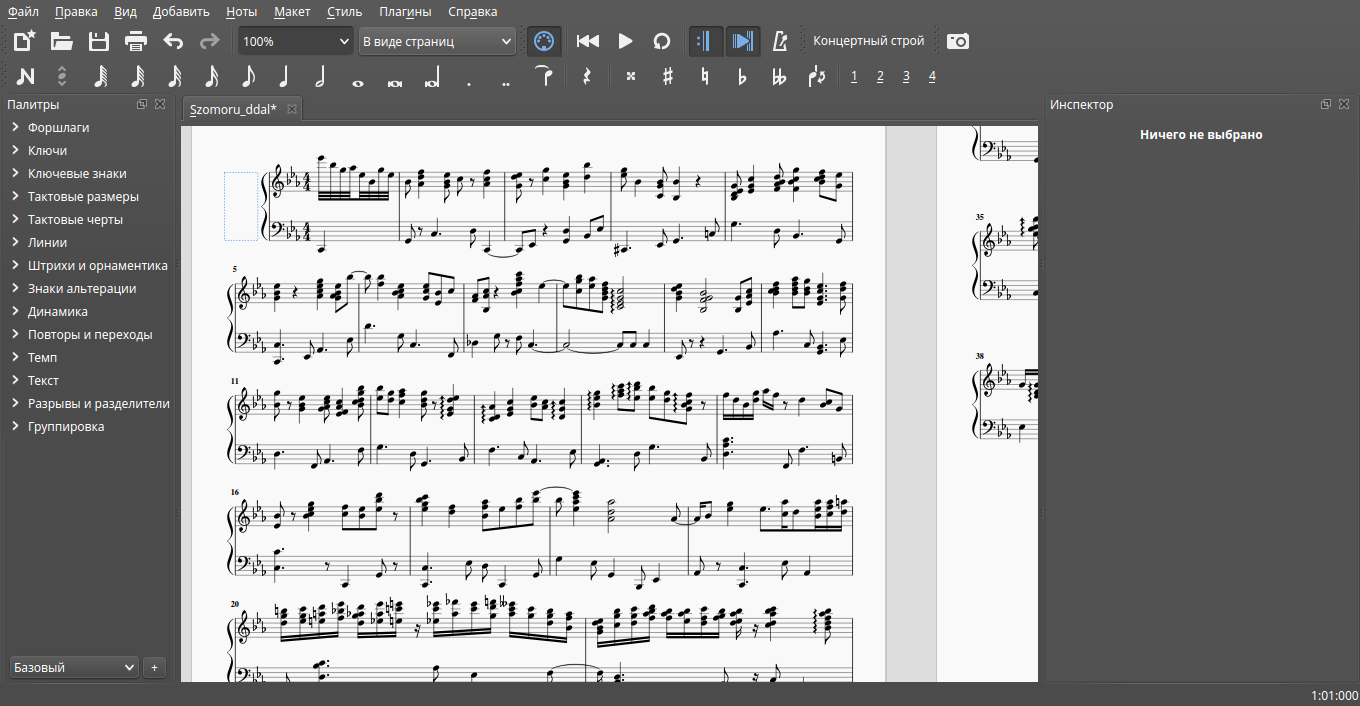Switch to the Szomoru_ddal score tab
1360x706 pixels.
[x=233, y=109]
